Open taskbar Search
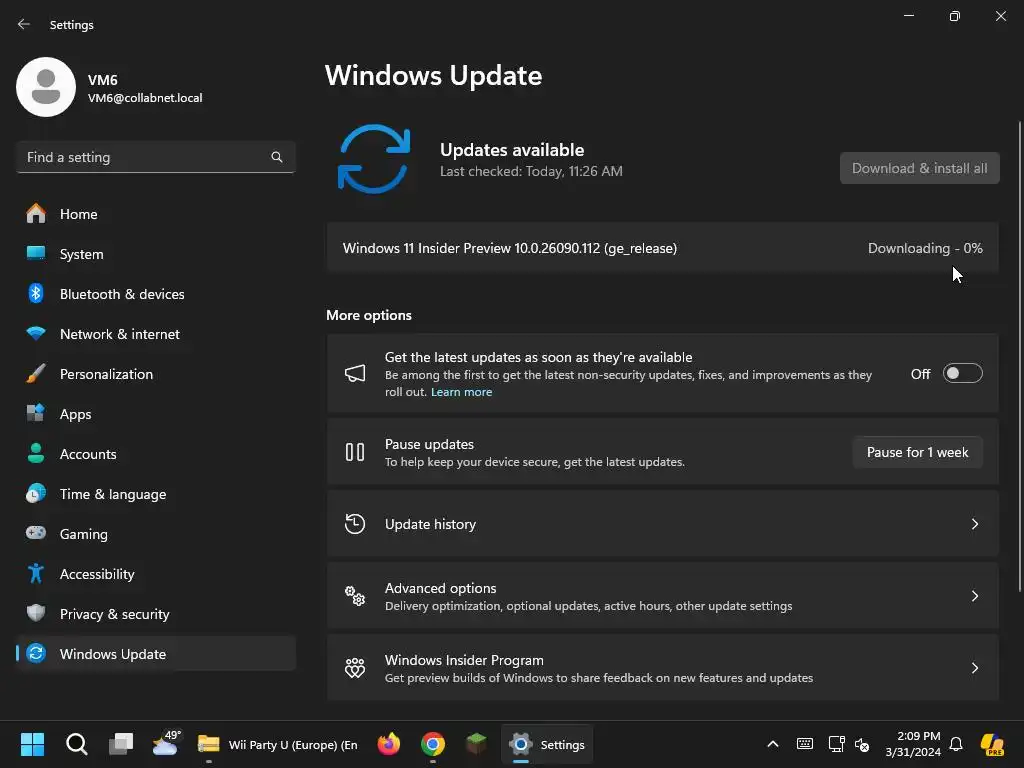Image resolution: width=1024 pixels, height=768 pixels. coord(76,744)
